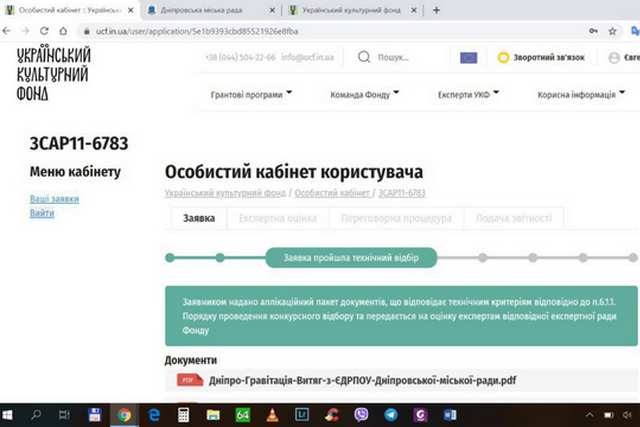Close the Дніпровська міська рада tab
Screen dimensions: 640x427
point(272,10)
